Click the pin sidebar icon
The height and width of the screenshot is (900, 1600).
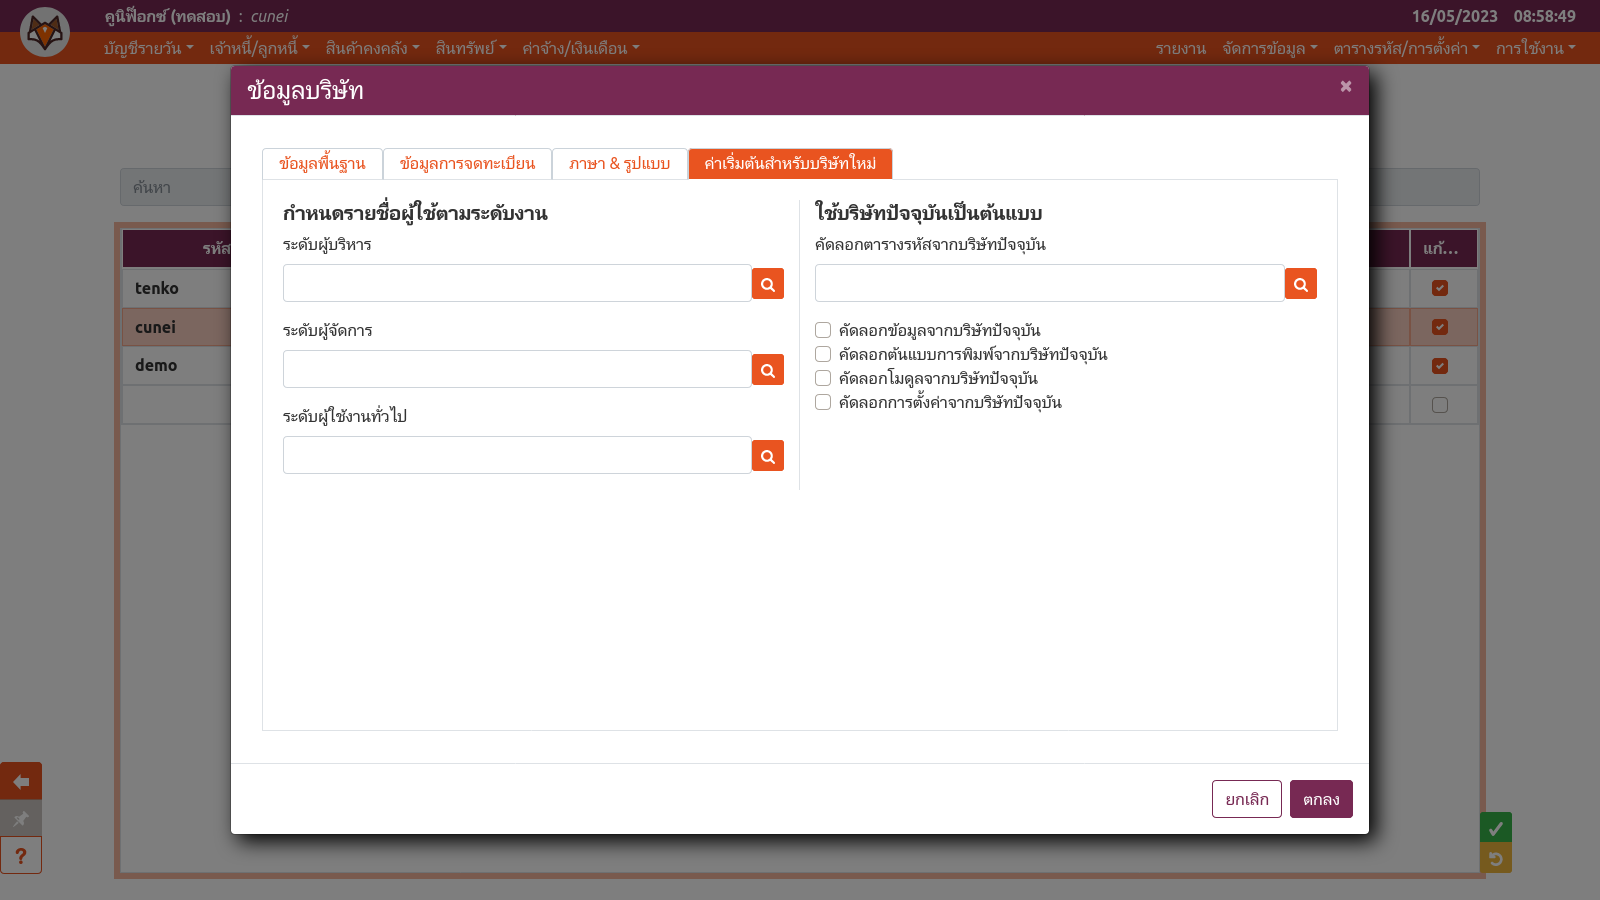click(x=21, y=819)
